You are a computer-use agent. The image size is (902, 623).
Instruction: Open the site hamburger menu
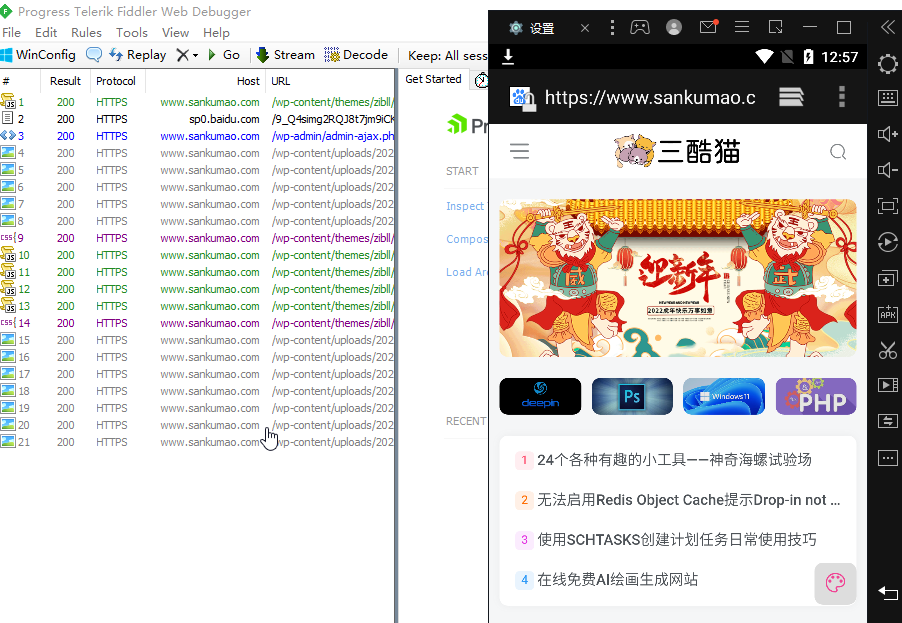(519, 152)
